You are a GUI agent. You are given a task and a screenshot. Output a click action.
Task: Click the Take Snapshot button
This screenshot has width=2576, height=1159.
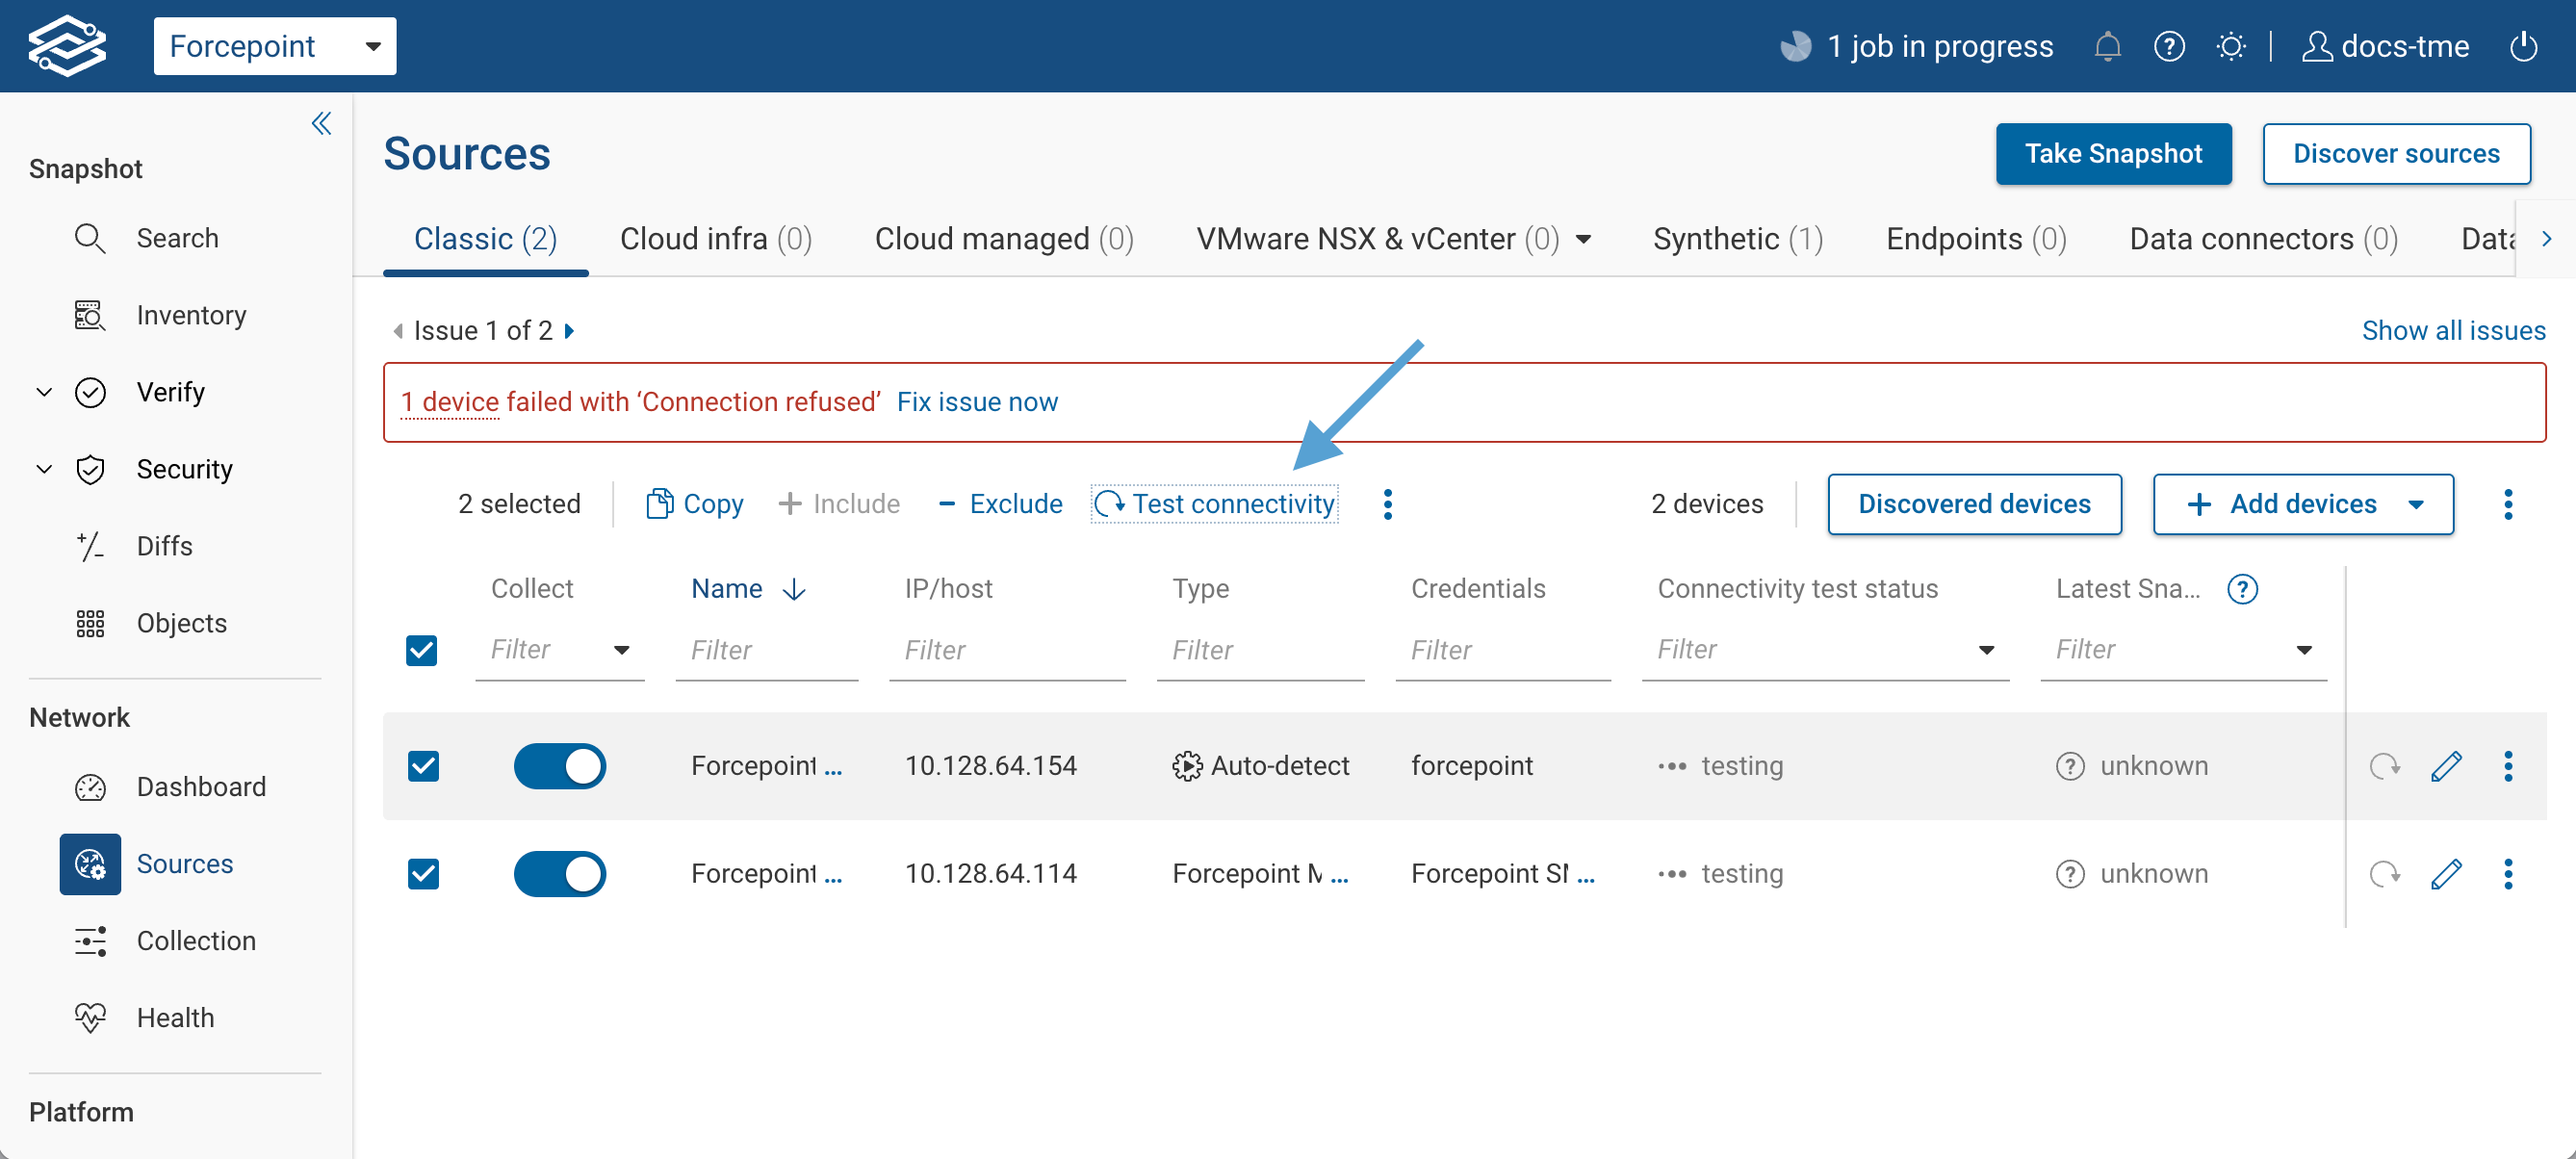[2113, 153]
